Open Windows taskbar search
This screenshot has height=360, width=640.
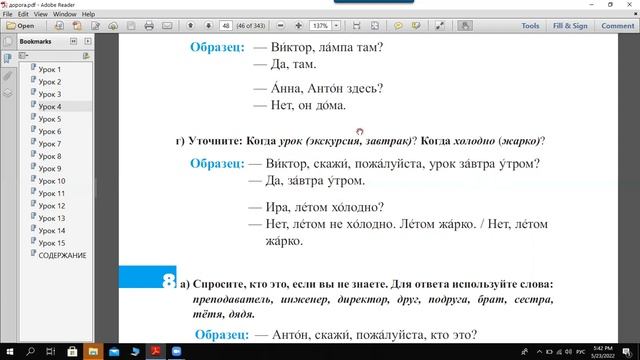click(30, 351)
